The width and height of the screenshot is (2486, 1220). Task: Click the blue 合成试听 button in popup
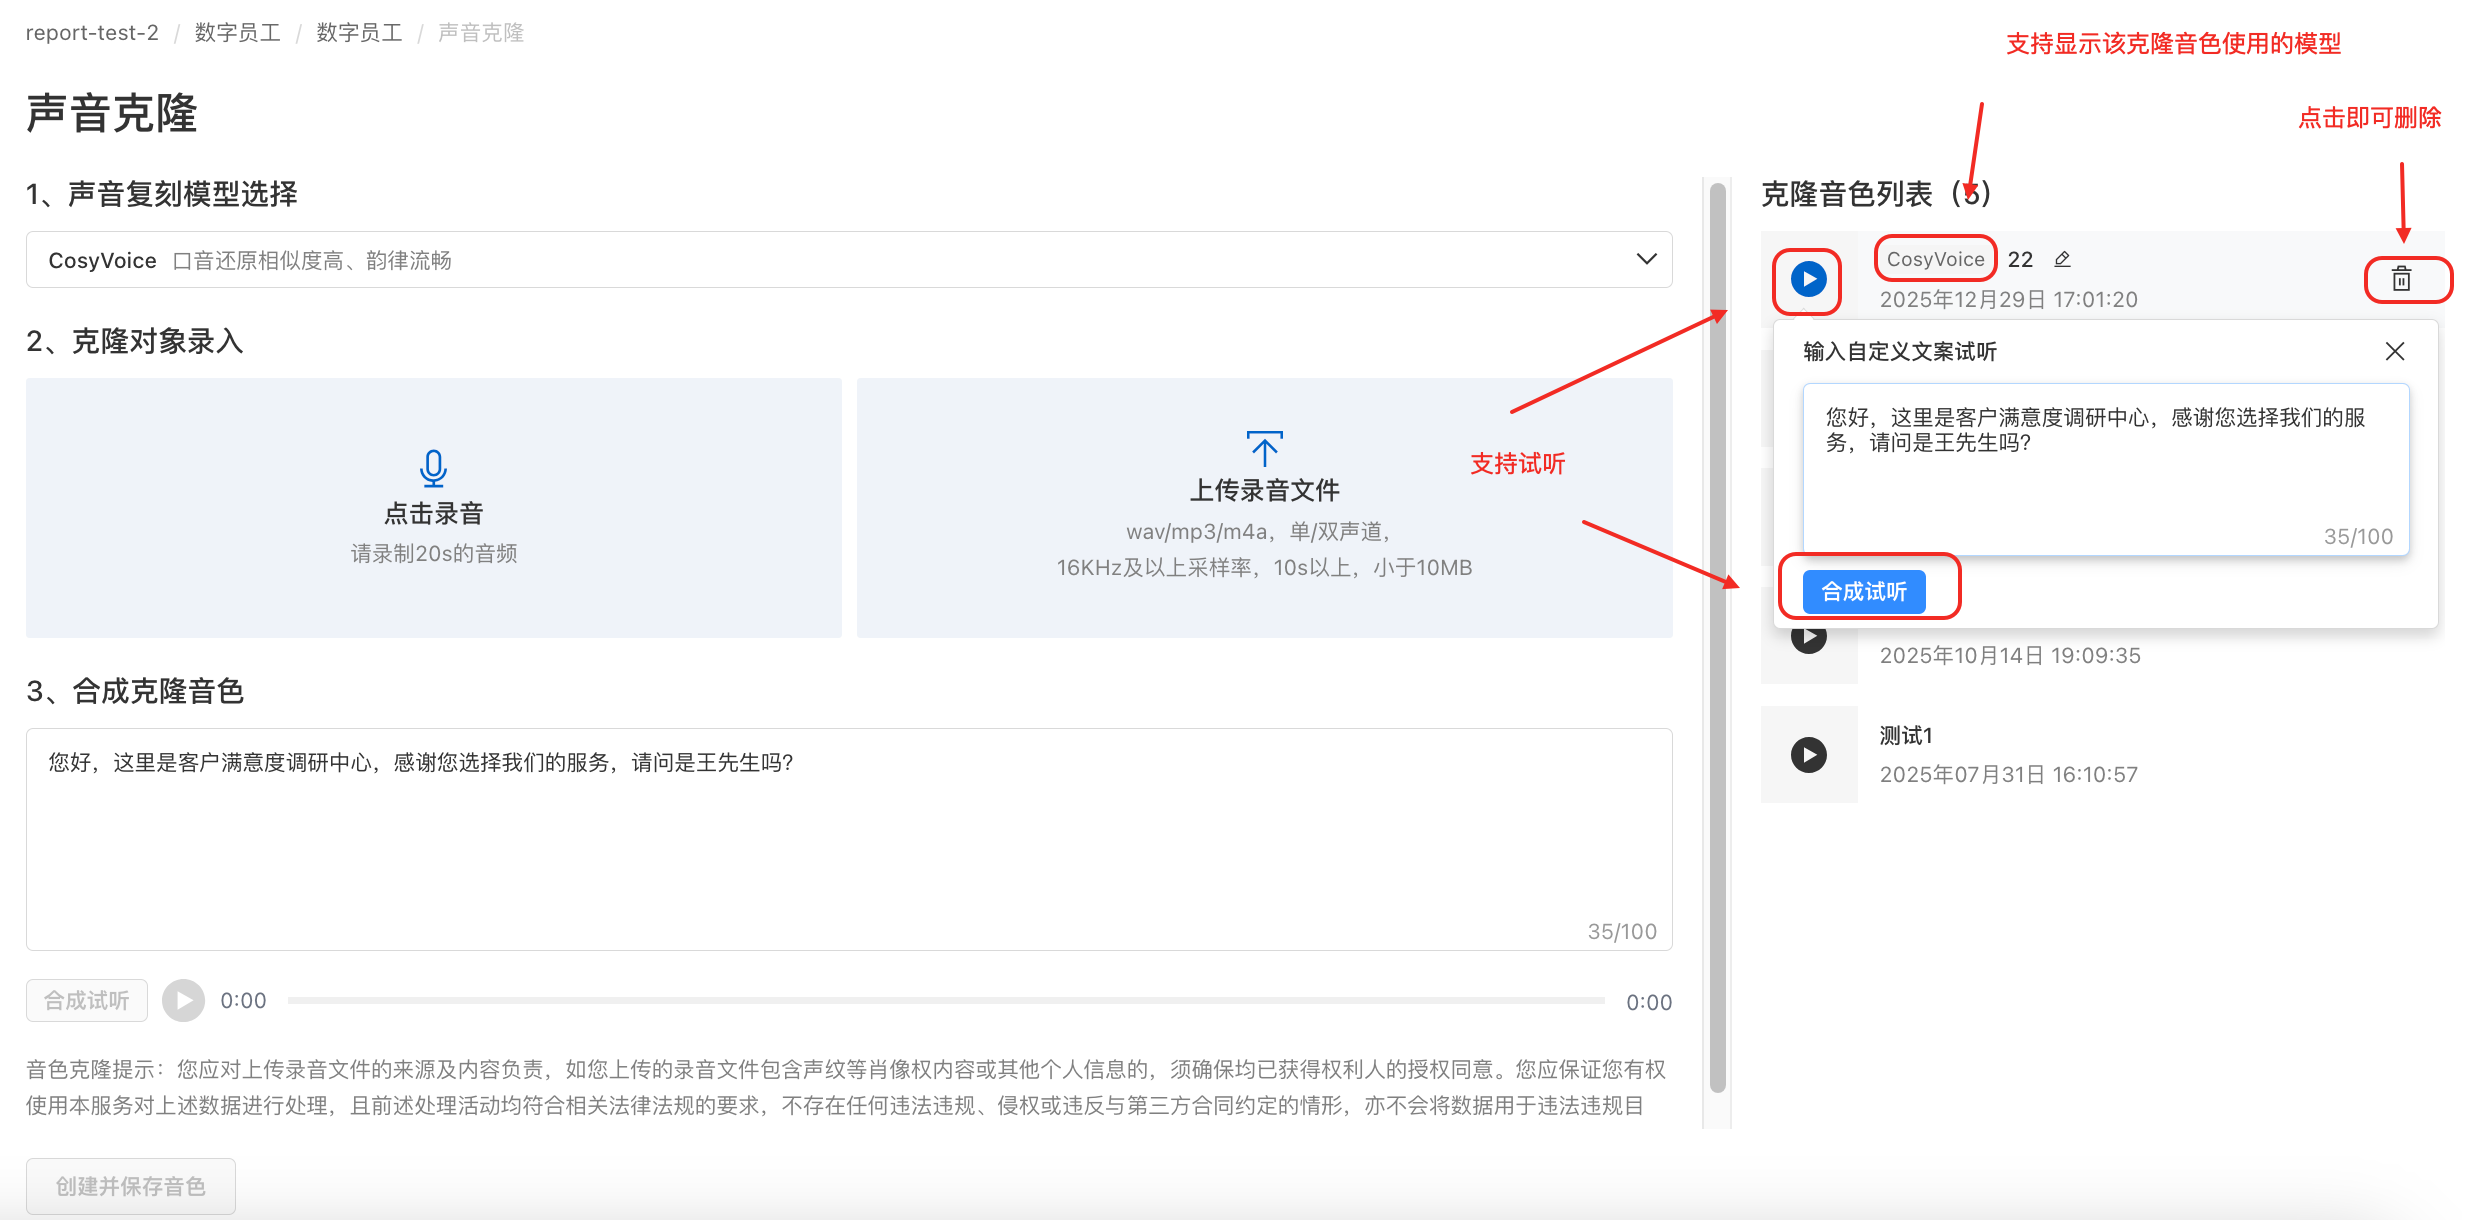[1864, 592]
